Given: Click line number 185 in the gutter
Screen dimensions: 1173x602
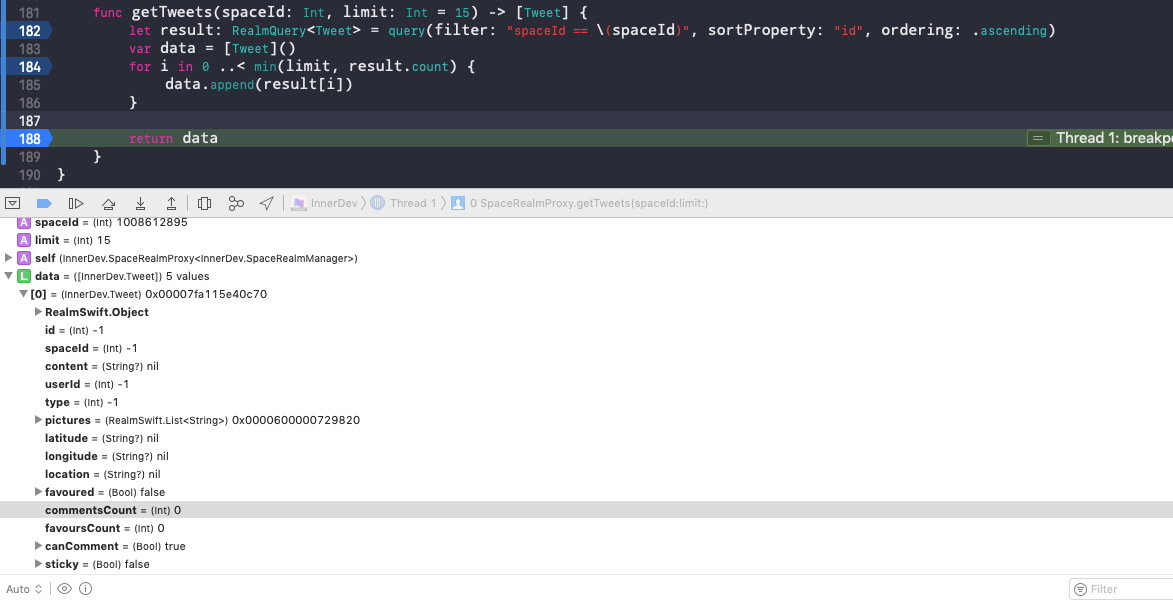Looking at the screenshot, I should tap(28, 85).
